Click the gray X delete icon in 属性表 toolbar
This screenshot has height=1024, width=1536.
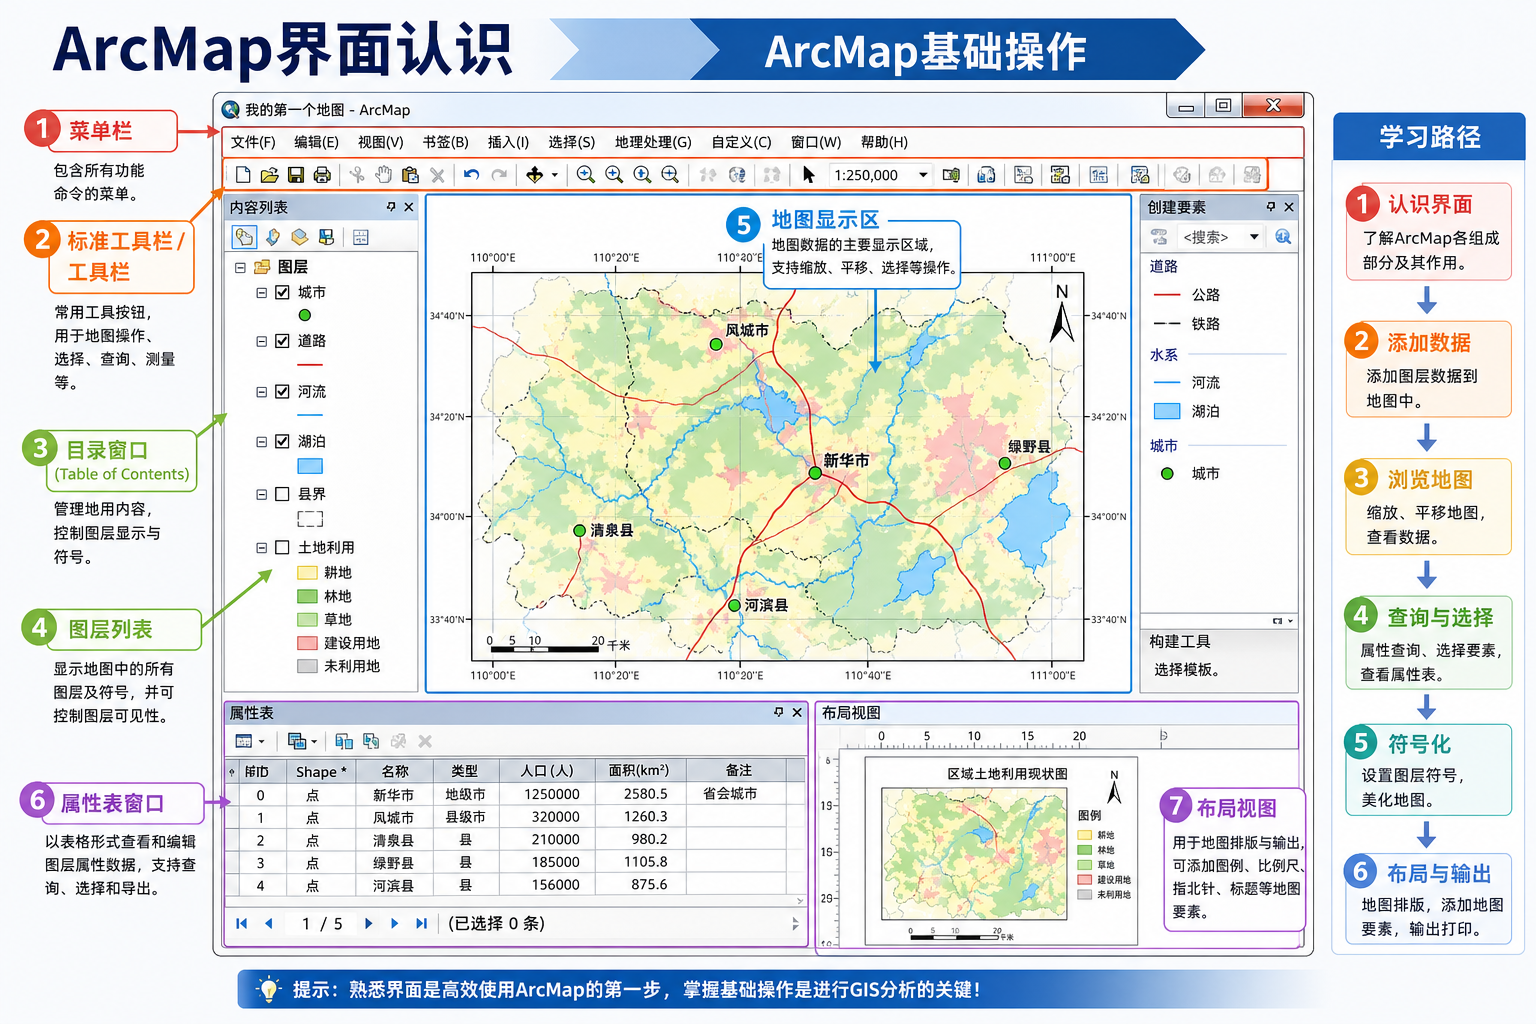coord(425,741)
